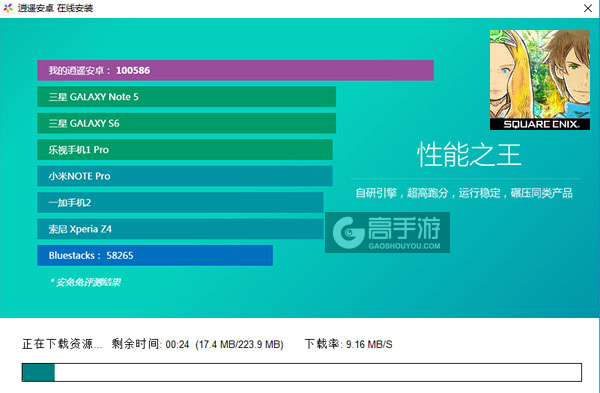This screenshot has height=393, width=600.
Task: Click the 下载率 9.16 MB/S readout
Action: click(x=349, y=344)
